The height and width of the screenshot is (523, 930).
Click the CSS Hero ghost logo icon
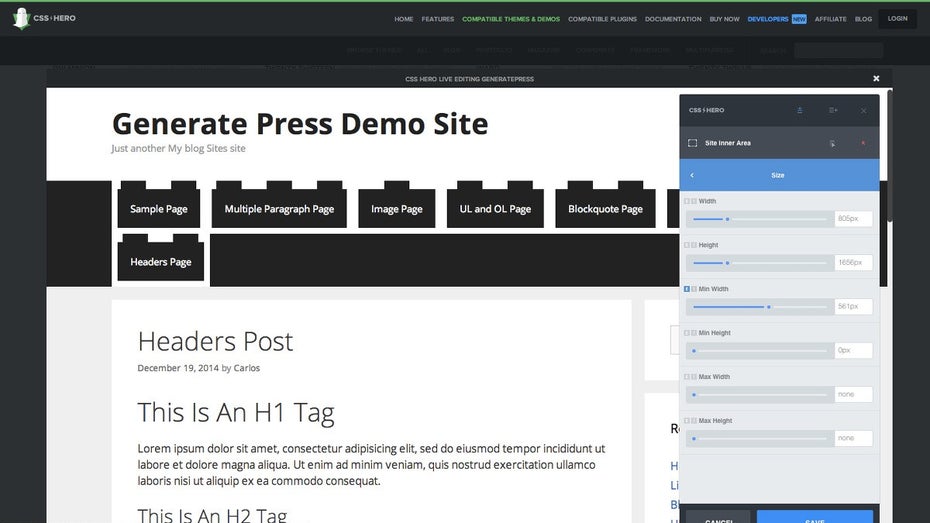[21, 18]
